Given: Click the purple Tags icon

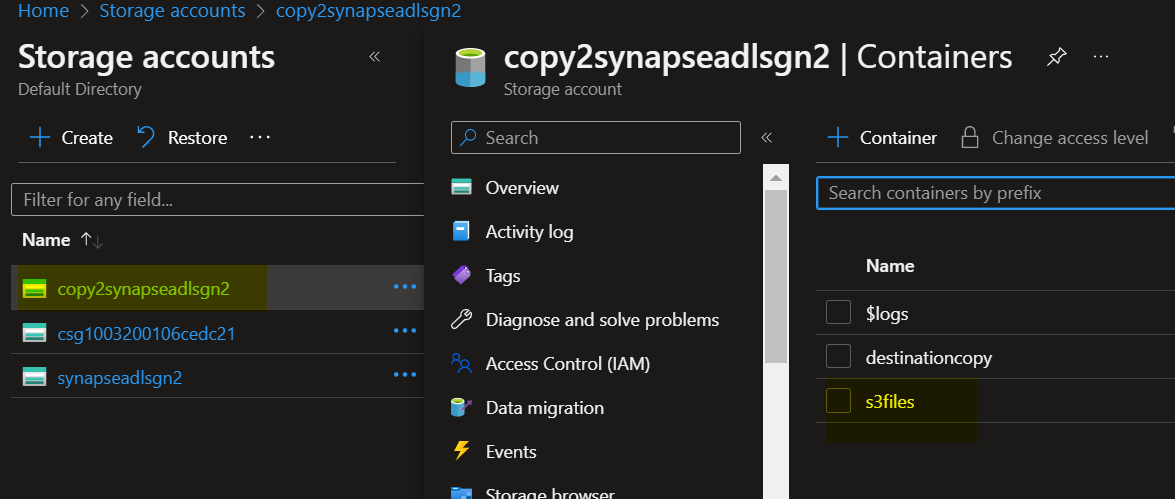Looking at the screenshot, I should click(x=462, y=275).
